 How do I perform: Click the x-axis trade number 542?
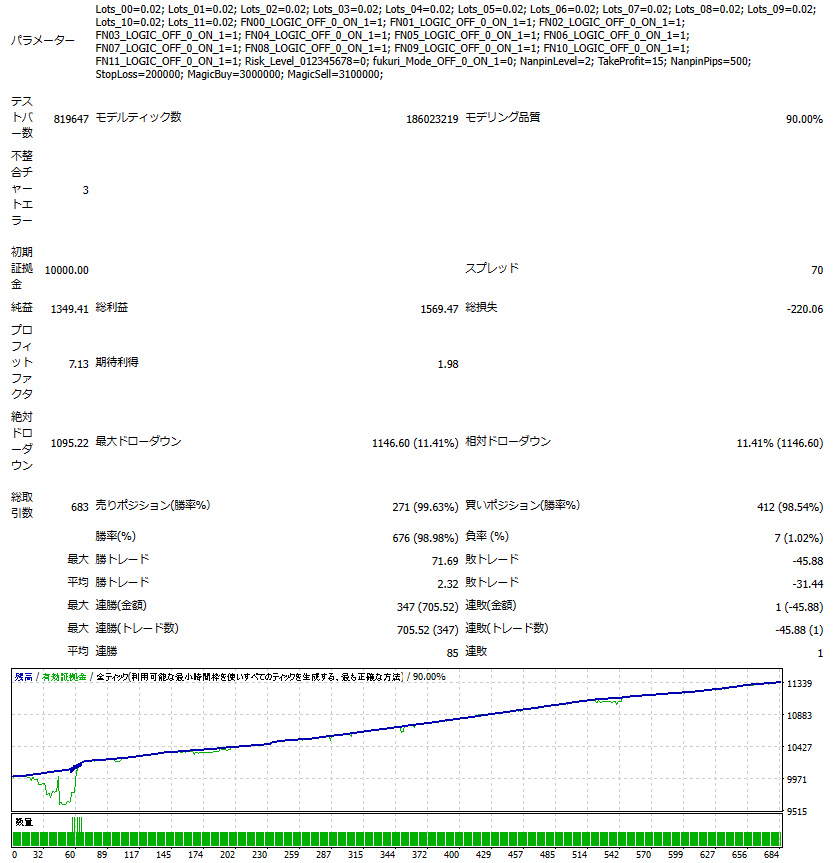pyautogui.click(x=611, y=855)
